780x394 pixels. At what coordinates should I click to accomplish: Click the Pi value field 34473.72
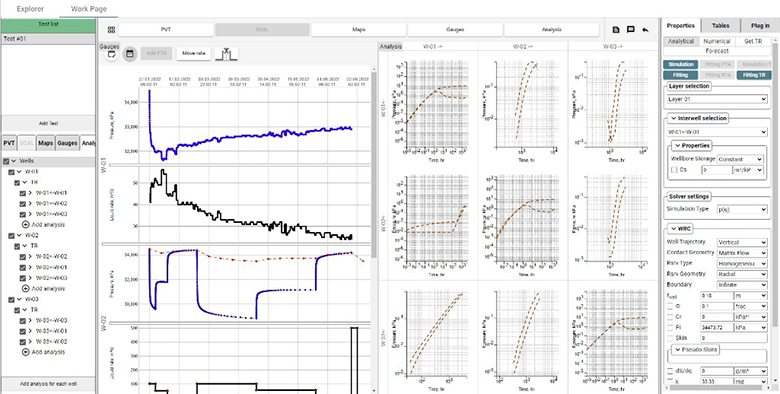pos(716,327)
